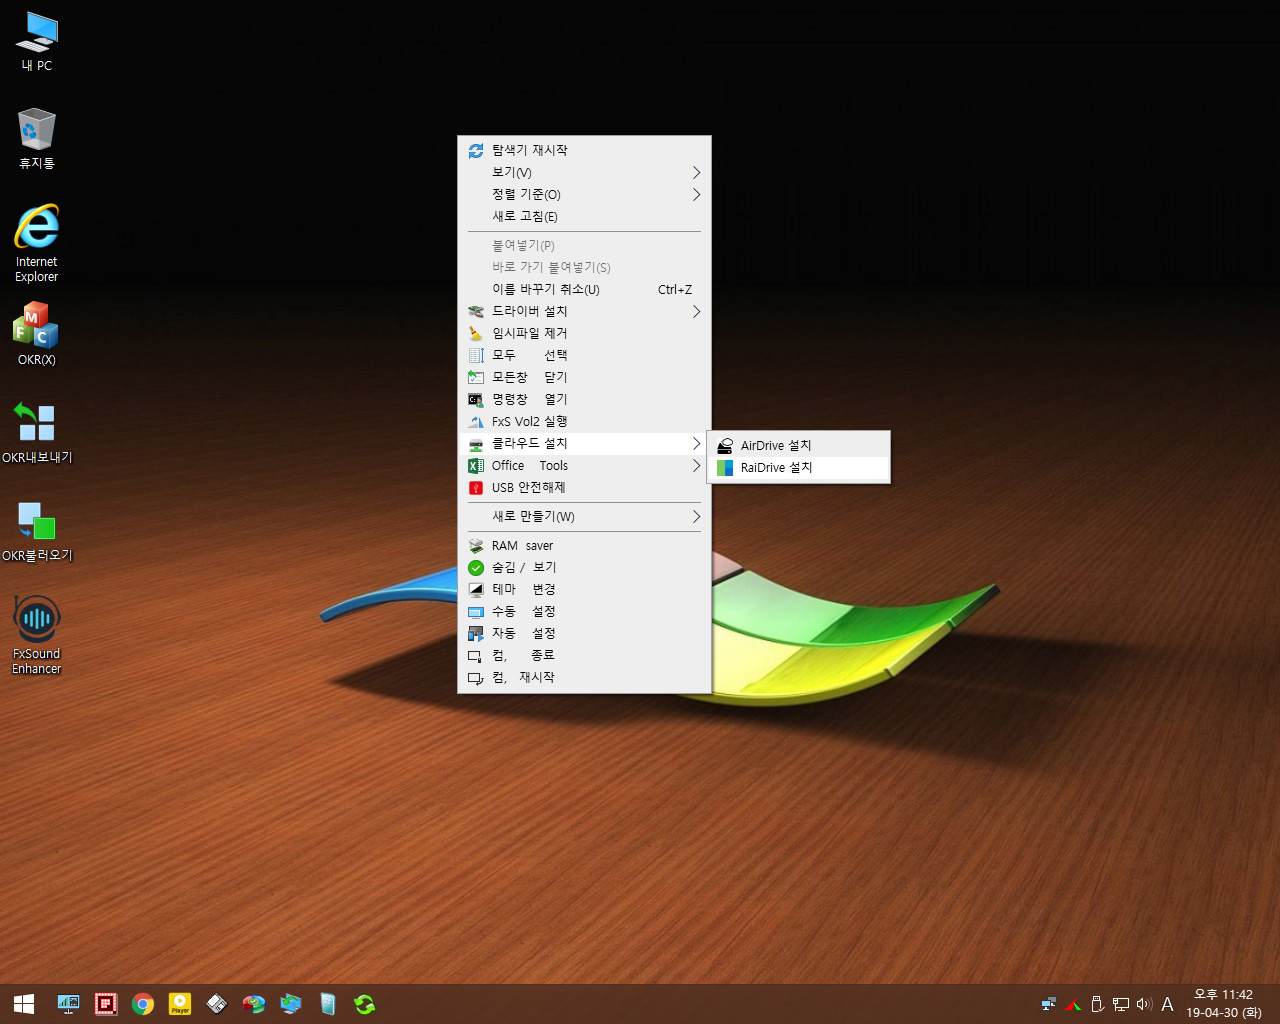Choose 컴, 재시작 restart entry
Screen dimensions: 1280x1024
[584, 677]
